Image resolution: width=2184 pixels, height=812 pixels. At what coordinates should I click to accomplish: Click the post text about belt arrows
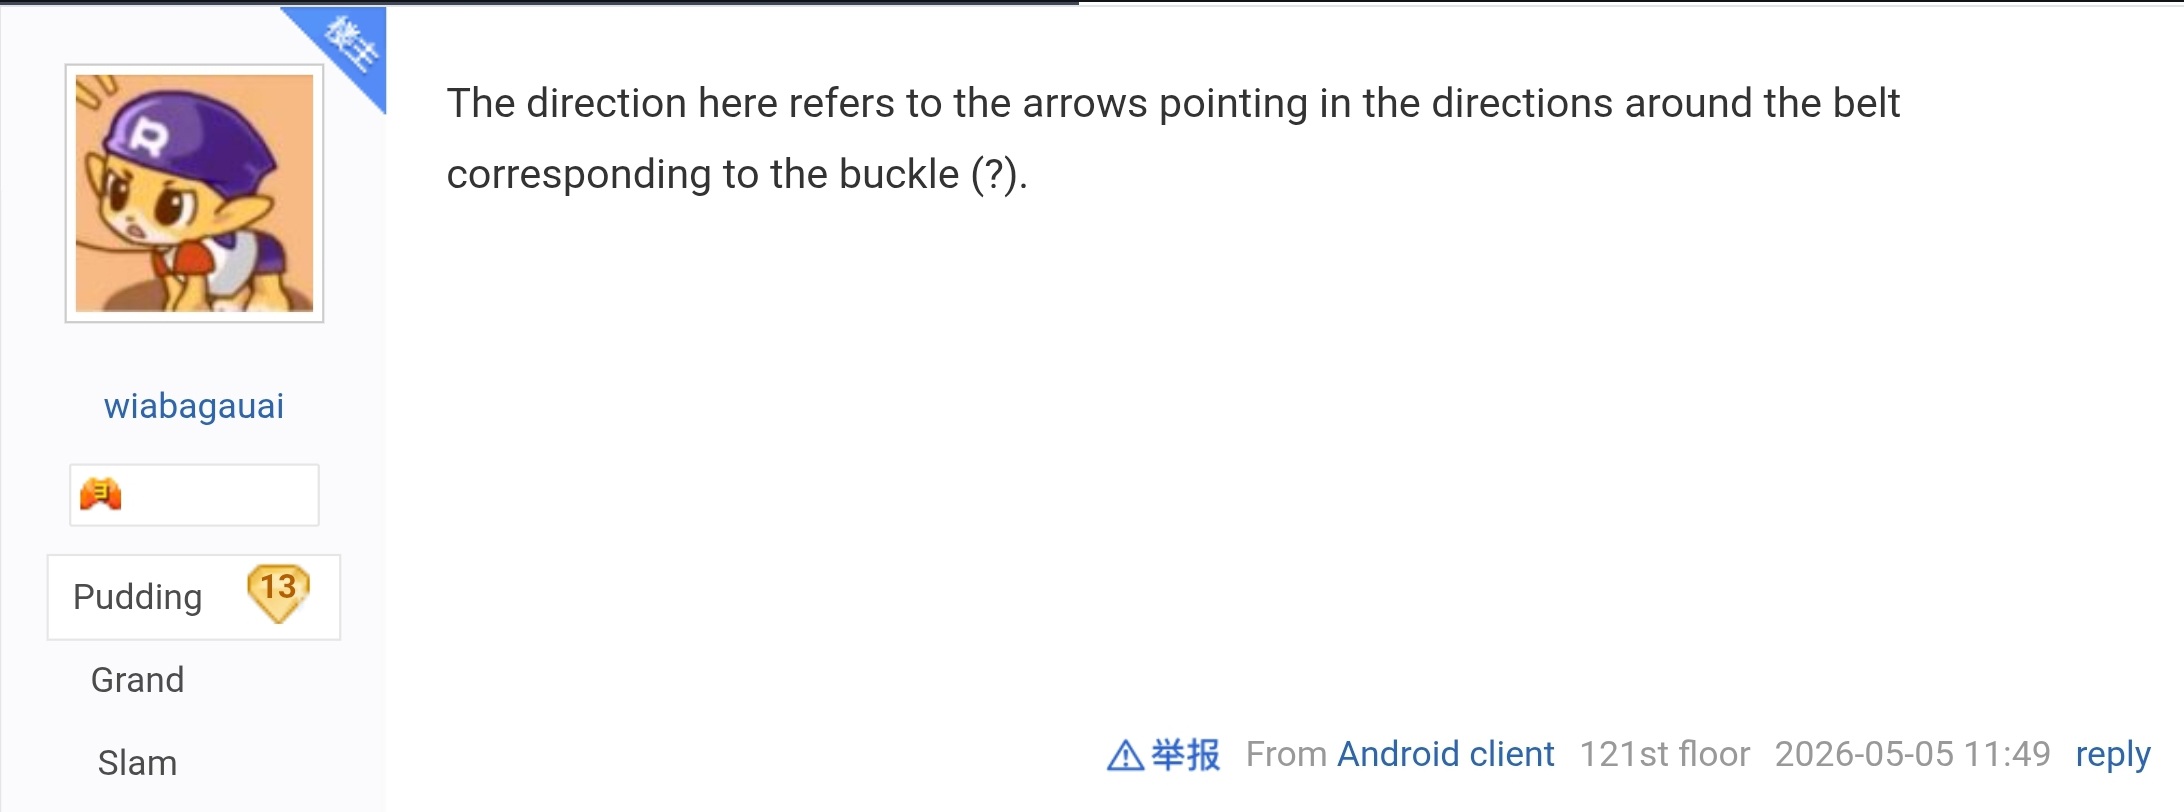(x=1172, y=138)
